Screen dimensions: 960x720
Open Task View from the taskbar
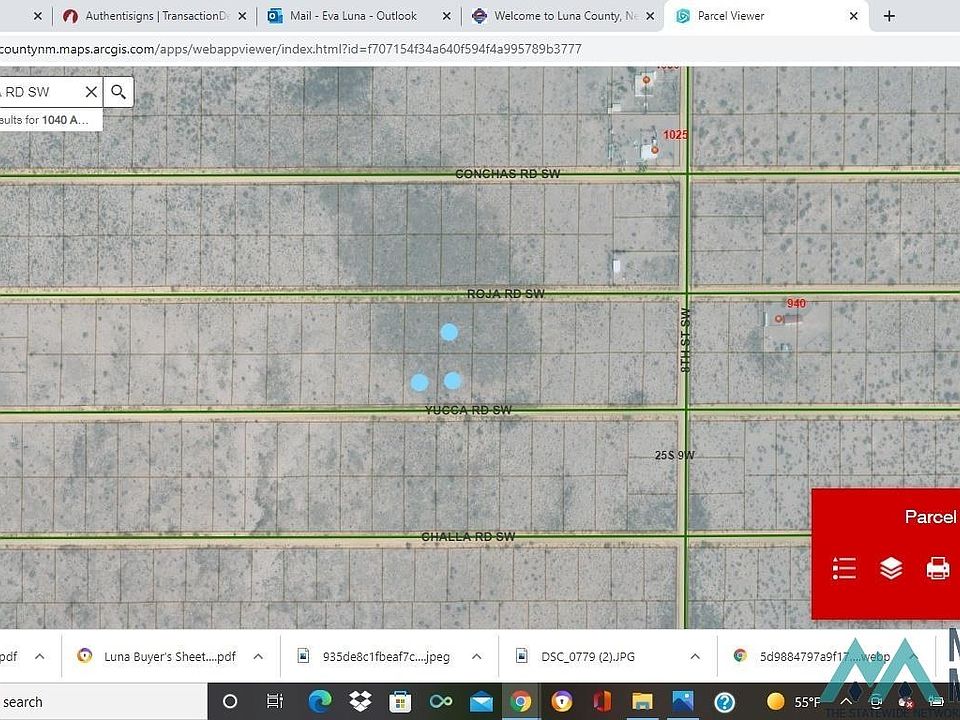(x=275, y=701)
